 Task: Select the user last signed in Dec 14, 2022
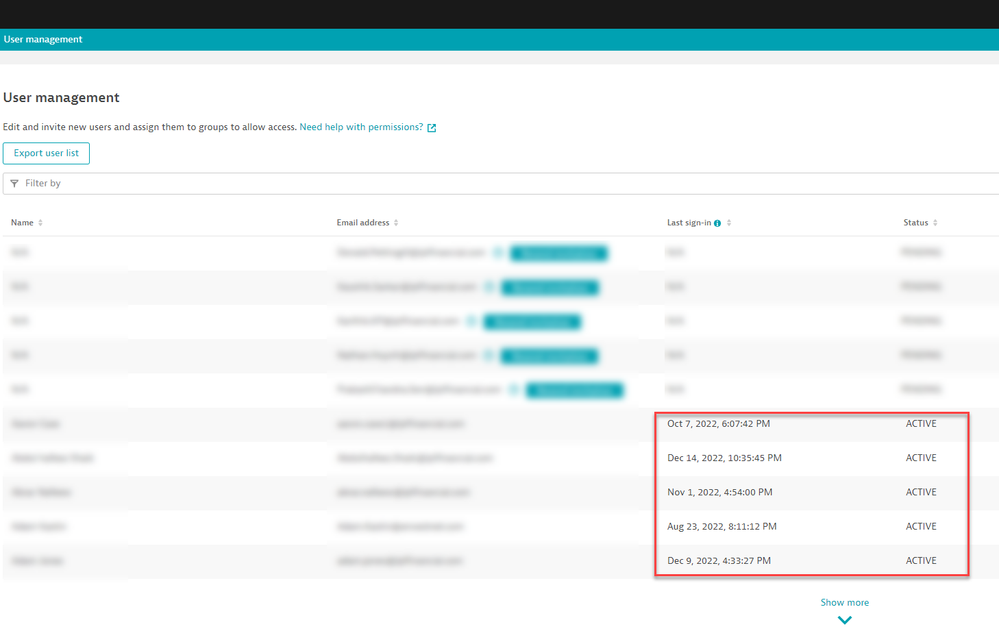pos(724,458)
